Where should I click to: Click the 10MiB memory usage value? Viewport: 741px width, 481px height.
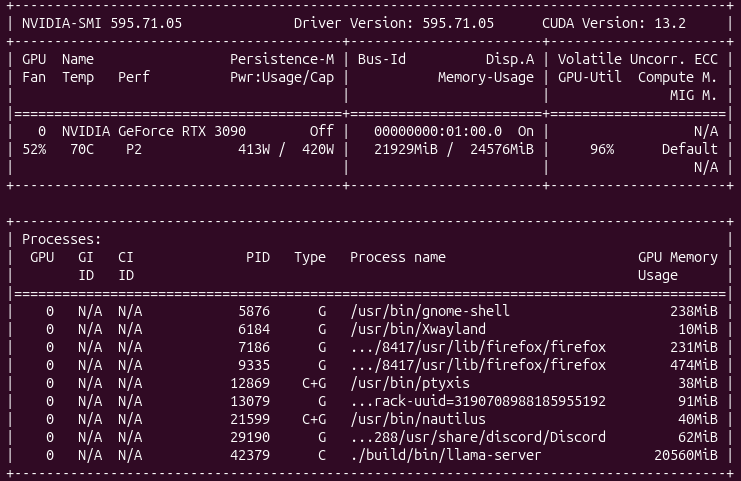pyautogui.click(x=698, y=329)
